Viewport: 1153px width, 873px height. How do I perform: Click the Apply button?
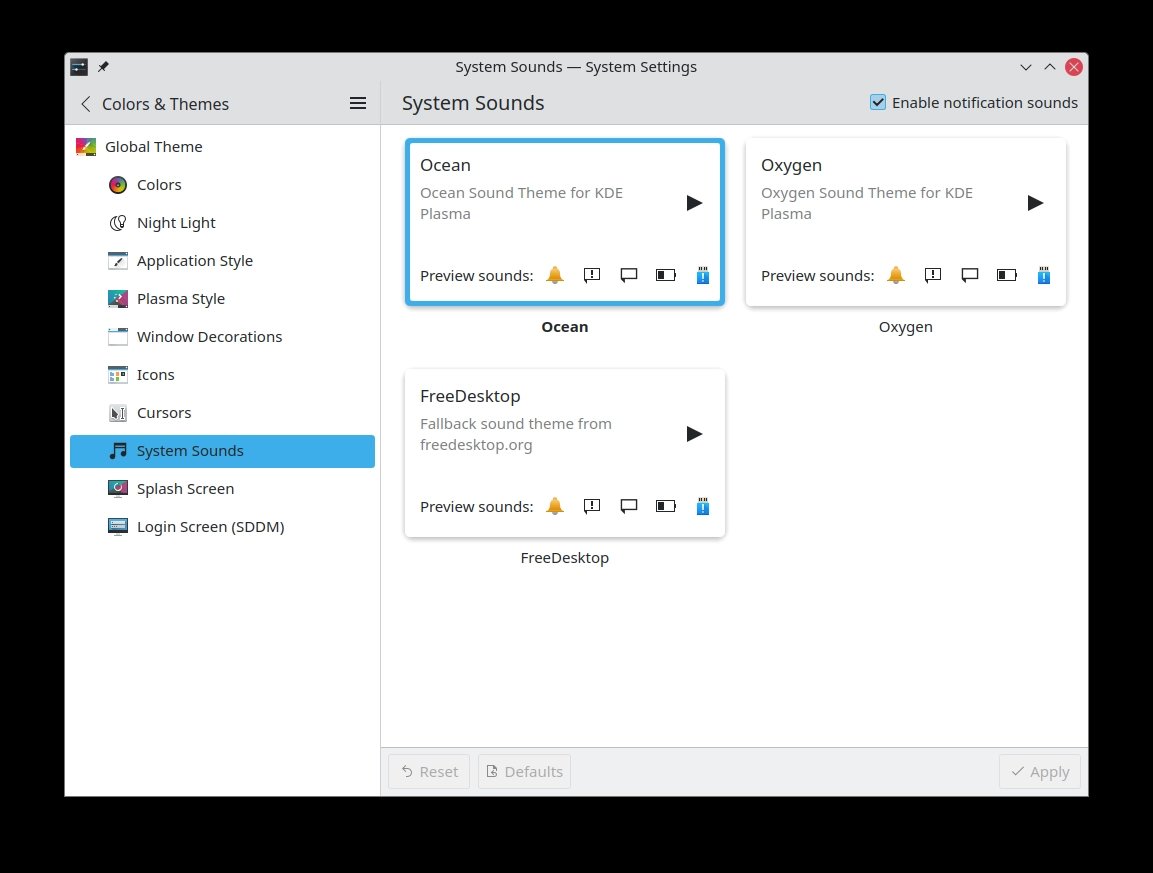1039,771
